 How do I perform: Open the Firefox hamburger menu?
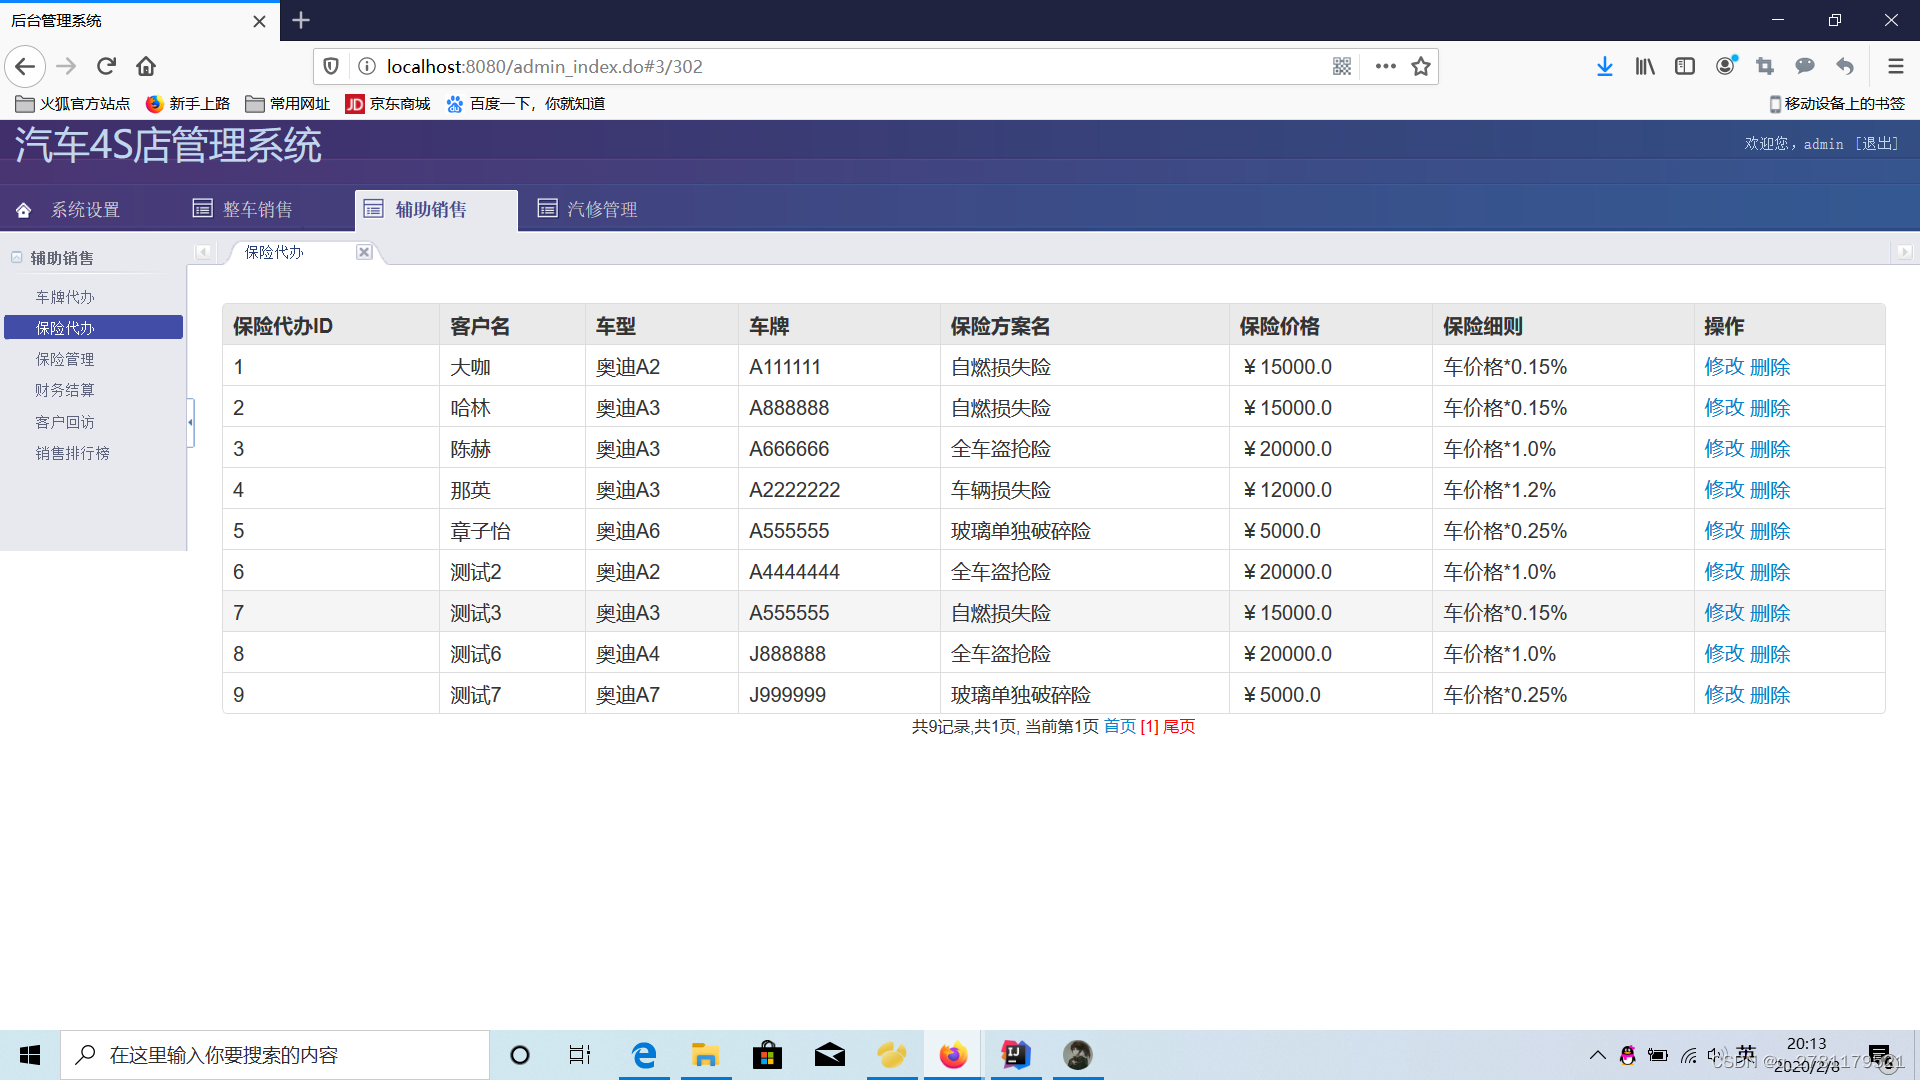pyautogui.click(x=1895, y=66)
